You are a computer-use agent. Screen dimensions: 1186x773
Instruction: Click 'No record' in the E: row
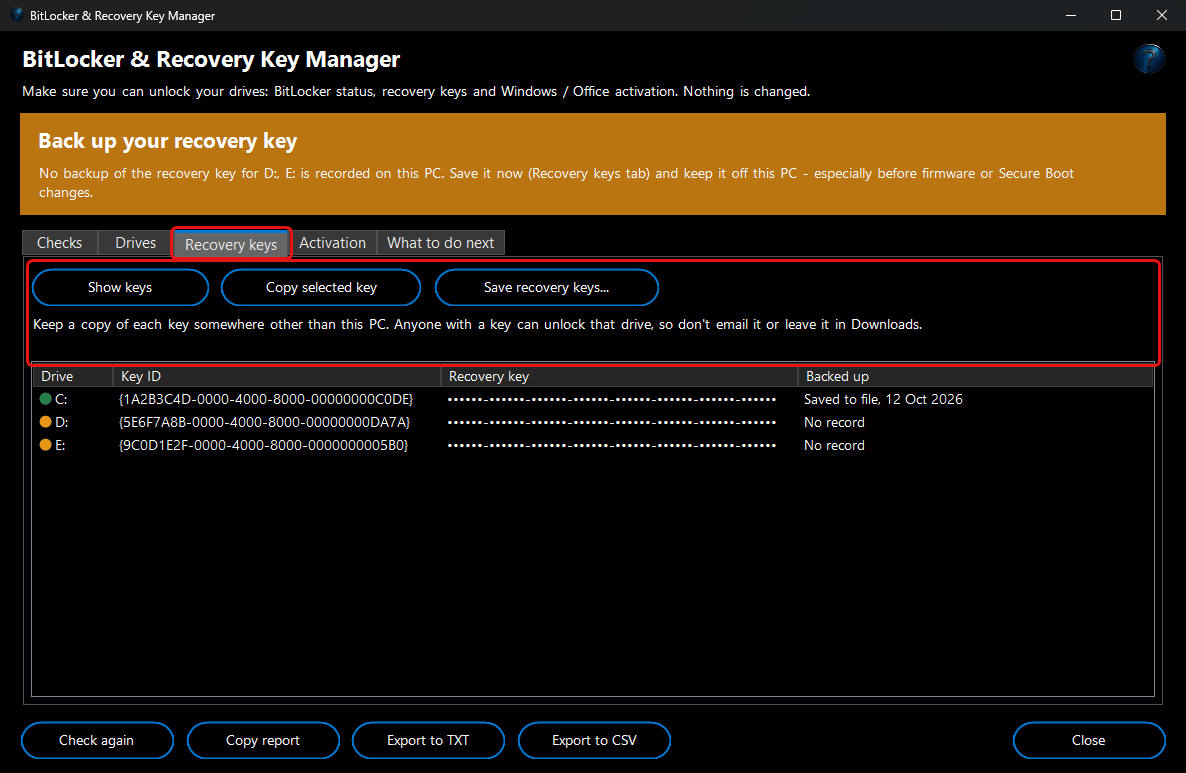click(834, 445)
